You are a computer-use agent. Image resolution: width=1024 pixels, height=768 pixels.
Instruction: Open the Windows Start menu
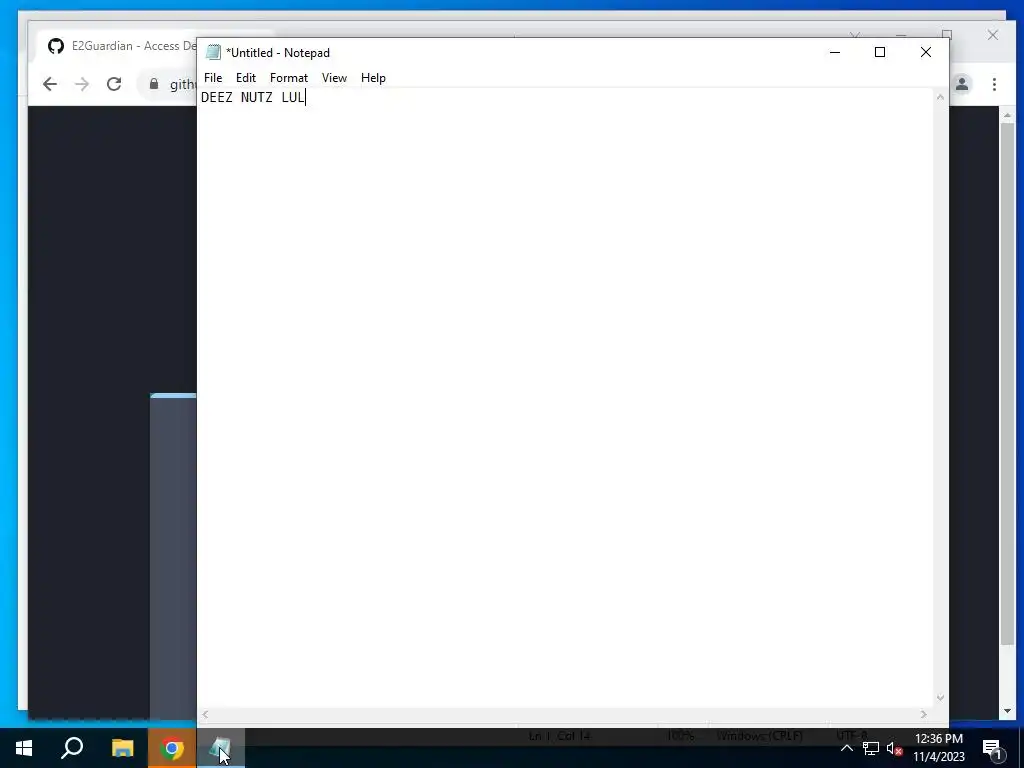coord(24,748)
